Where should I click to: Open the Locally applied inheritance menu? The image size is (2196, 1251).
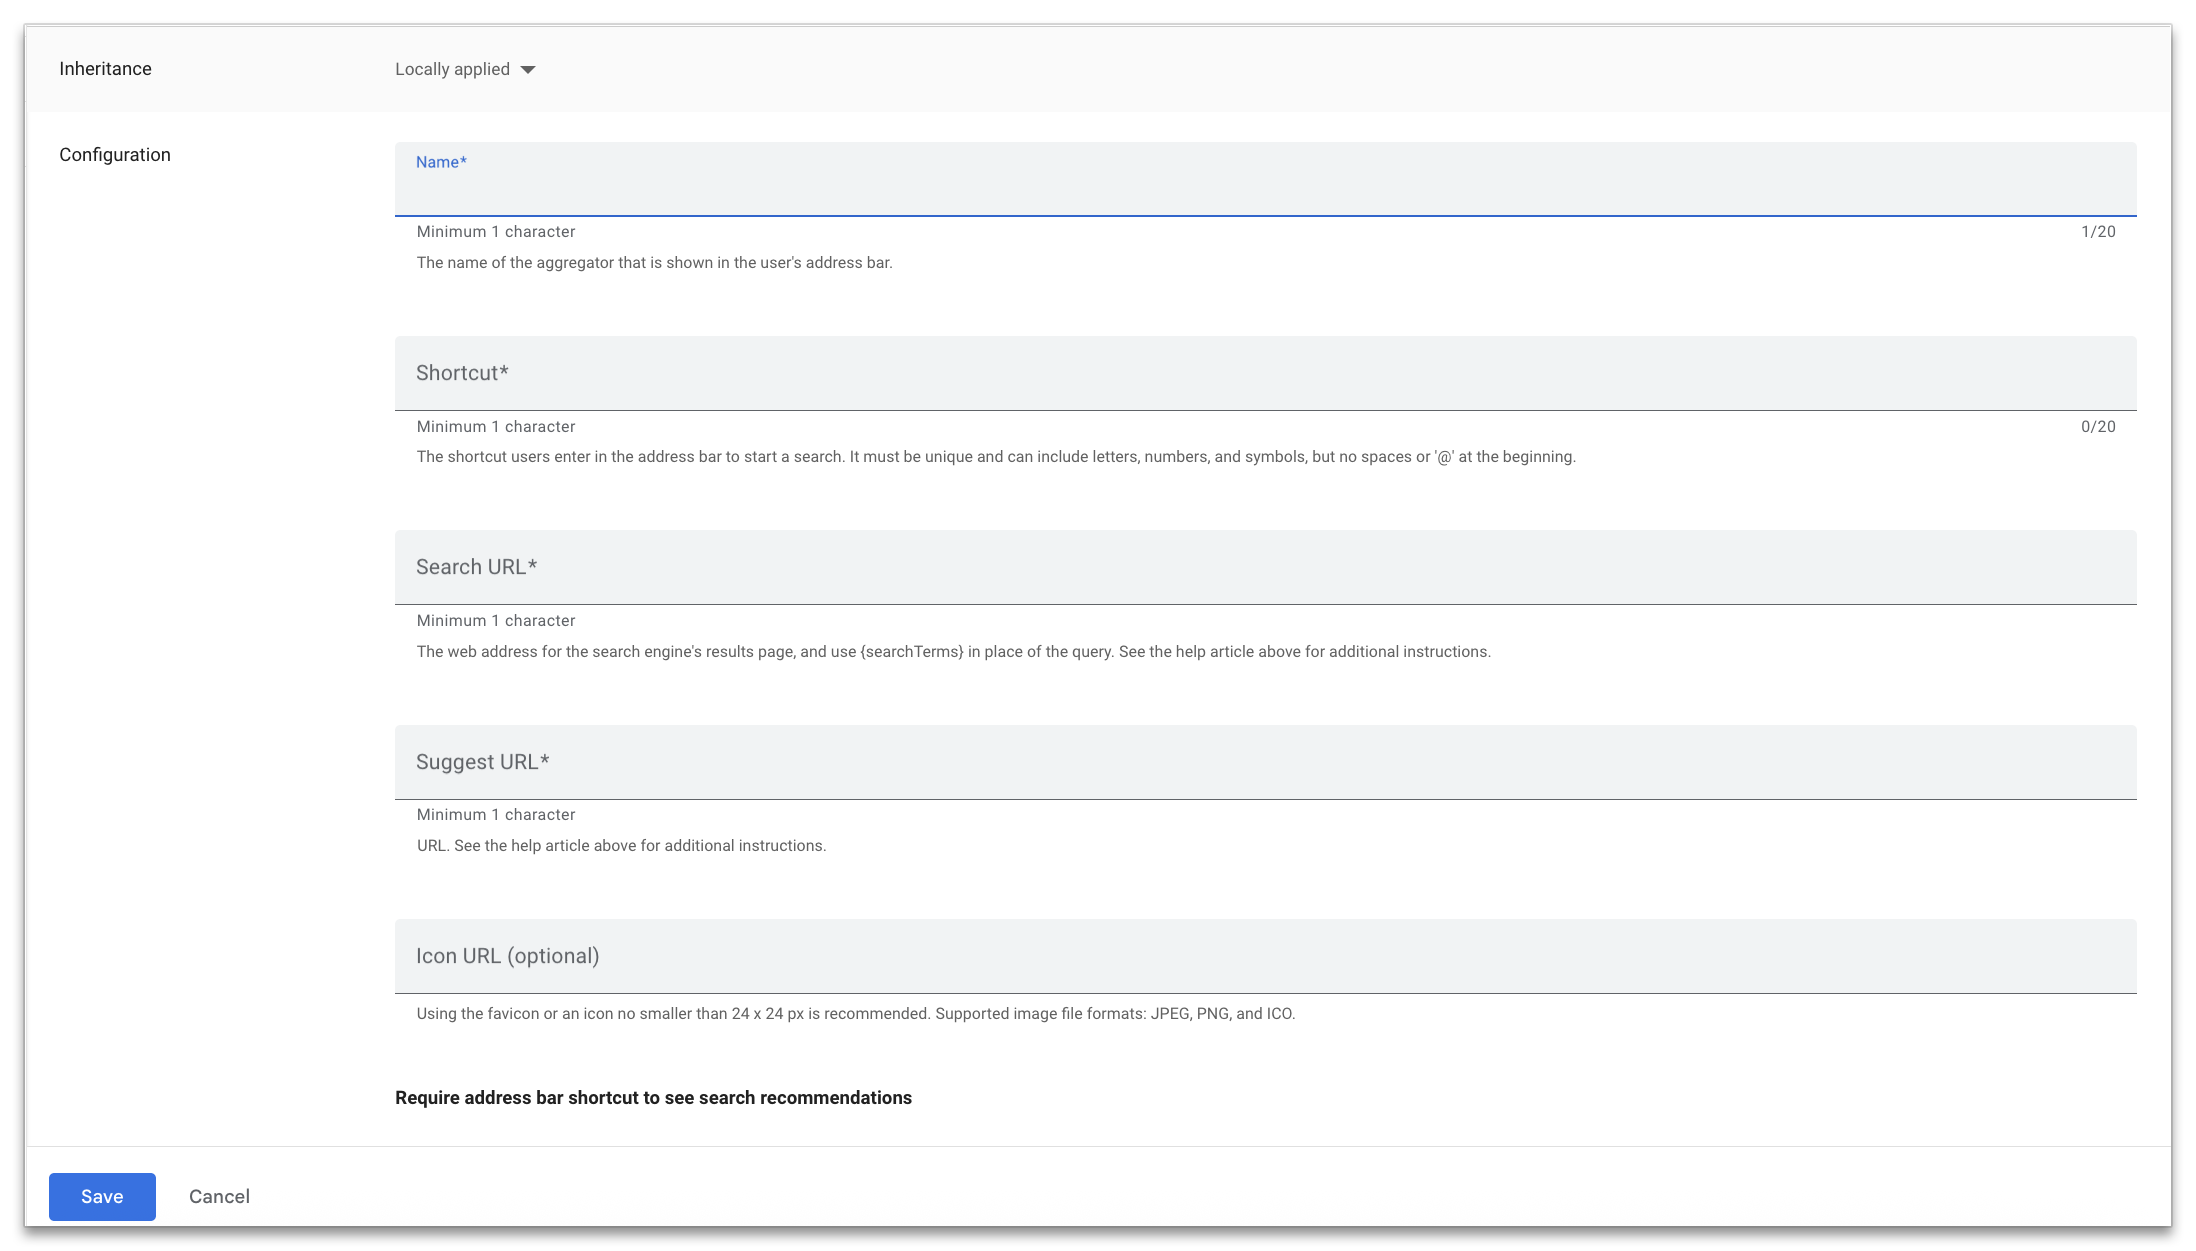pyautogui.click(x=453, y=70)
